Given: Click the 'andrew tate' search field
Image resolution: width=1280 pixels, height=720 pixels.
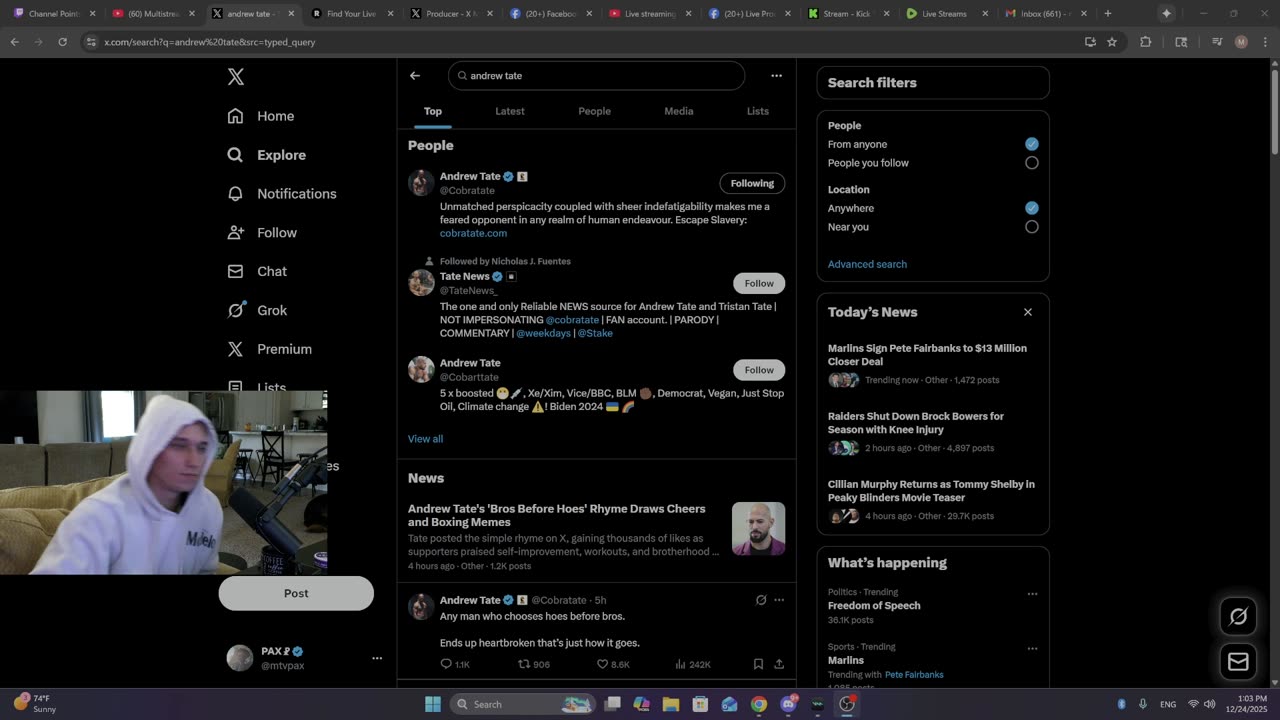Looking at the screenshot, I should pyautogui.click(x=597, y=76).
